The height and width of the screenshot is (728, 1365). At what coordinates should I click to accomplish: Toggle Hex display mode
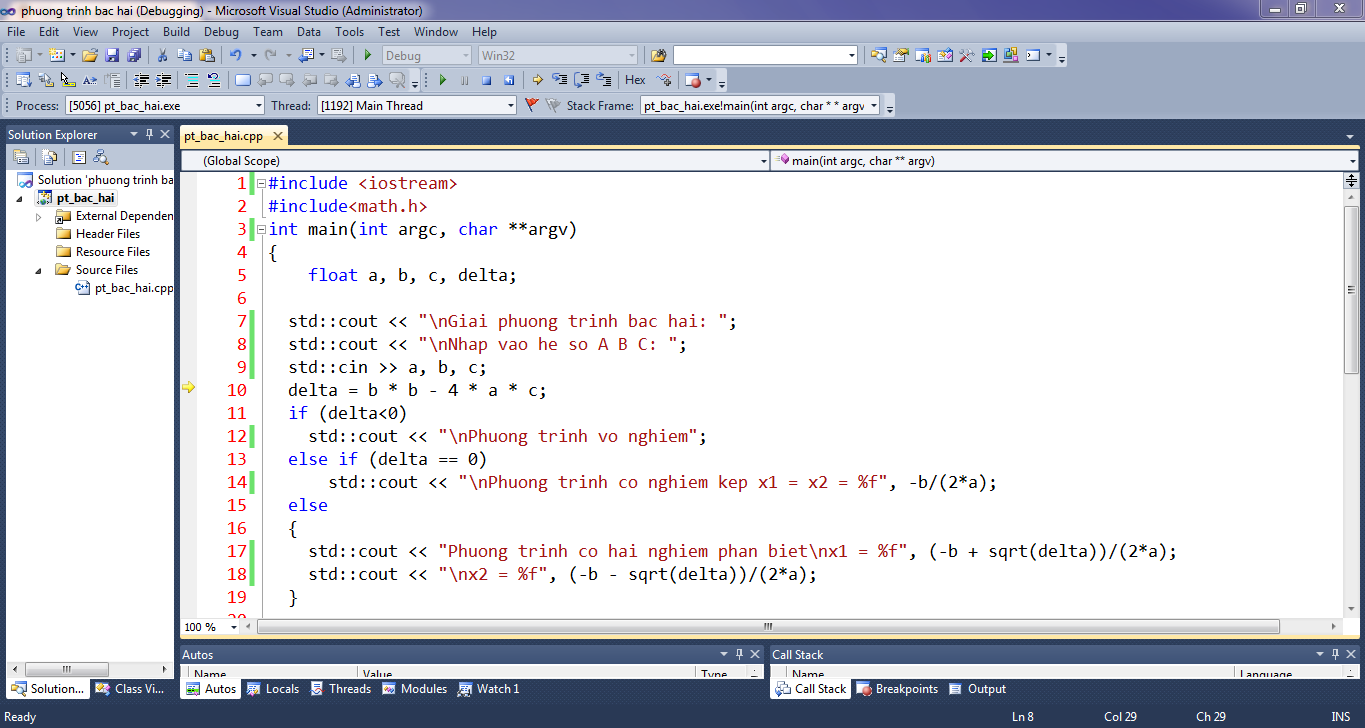coord(635,80)
